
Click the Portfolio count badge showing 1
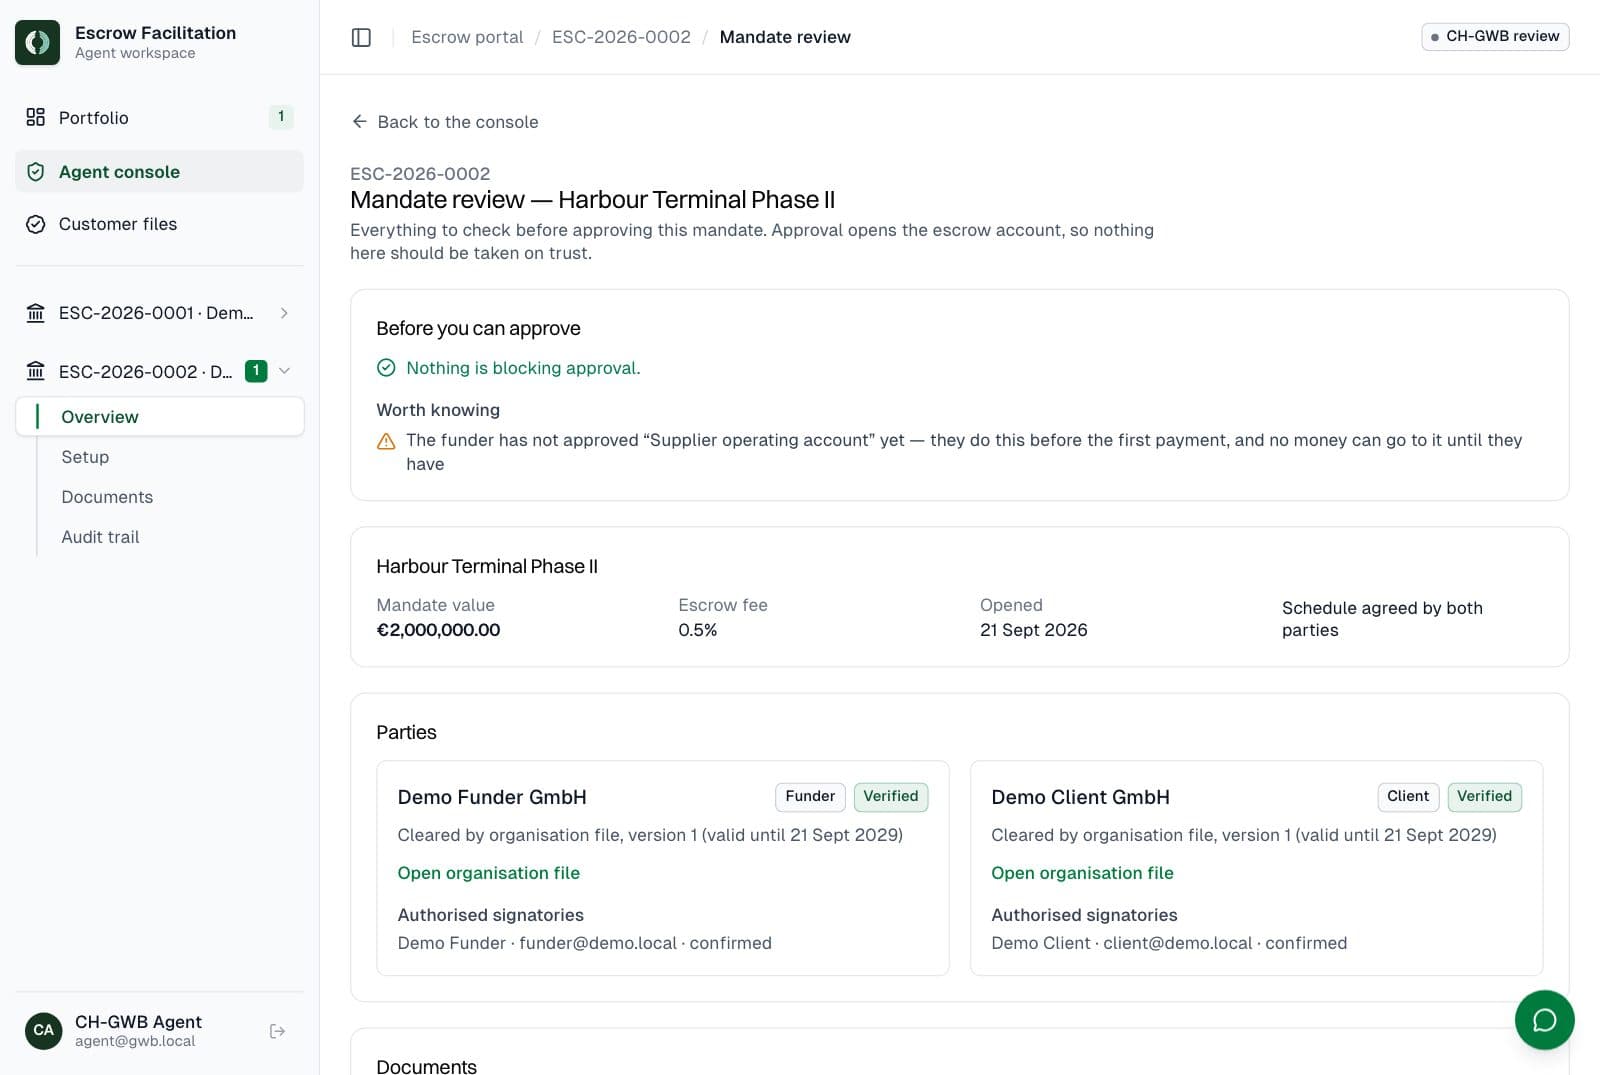click(281, 117)
